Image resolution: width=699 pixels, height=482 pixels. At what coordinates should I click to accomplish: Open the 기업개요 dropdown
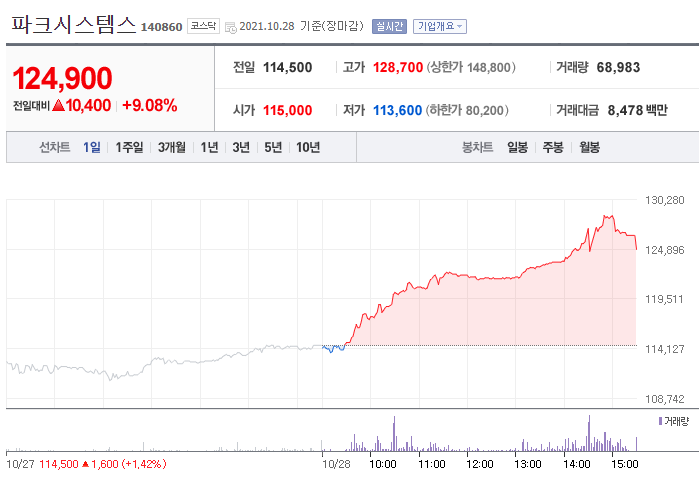pos(440,26)
